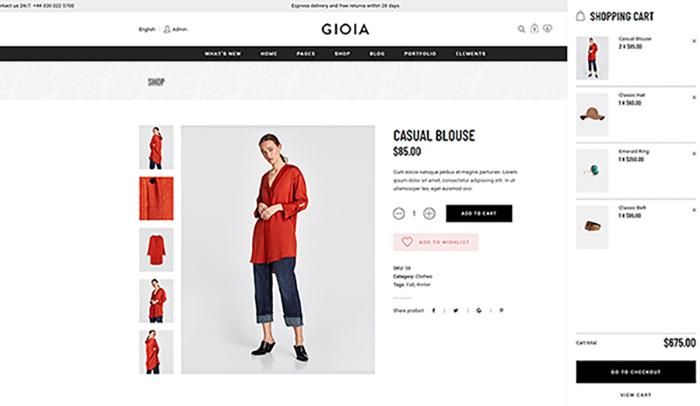Open the search icon in header
This screenshot has height=406, width=700.
click(521, 29)
